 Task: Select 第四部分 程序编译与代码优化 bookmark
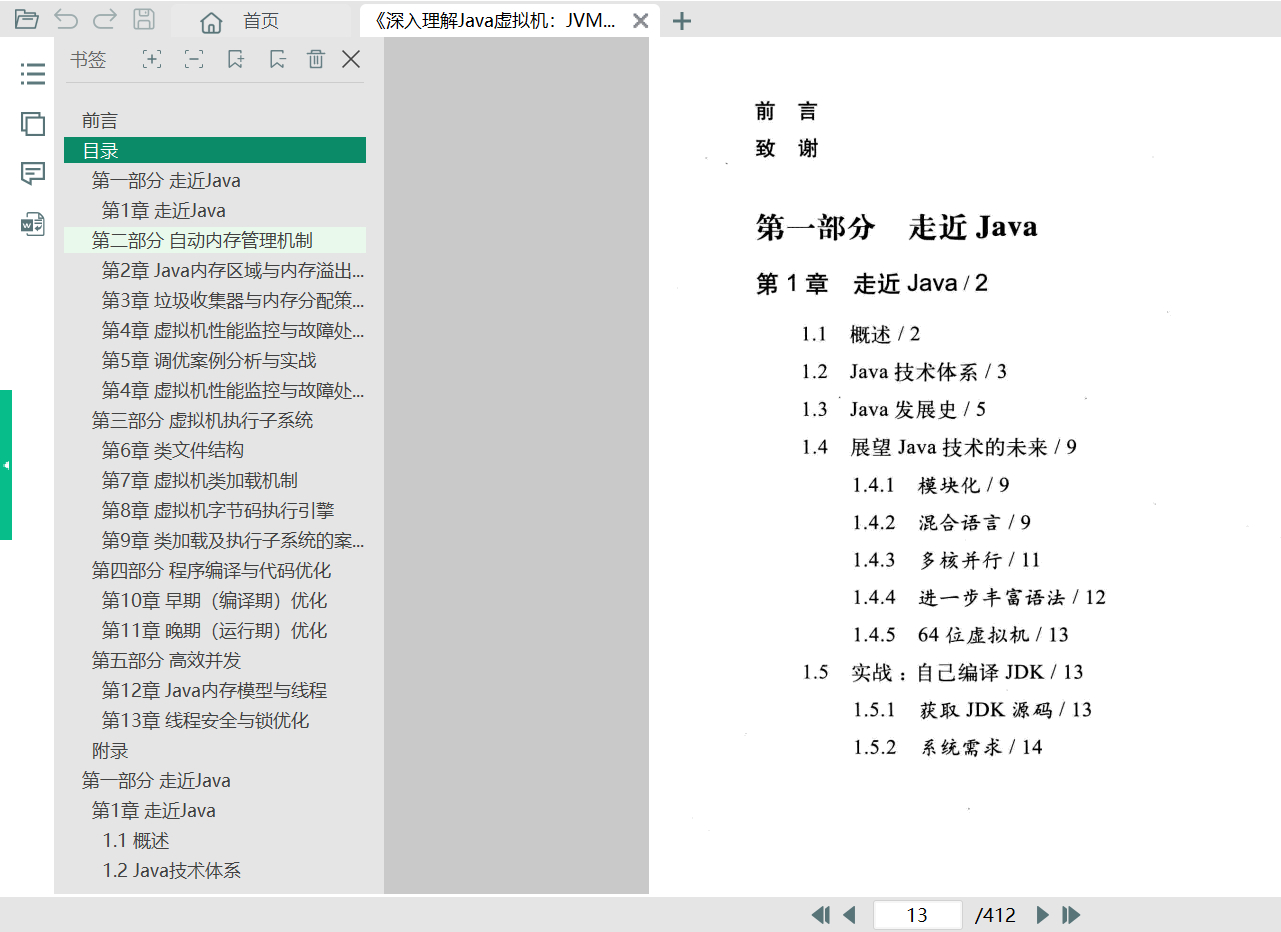pos(211,571)
